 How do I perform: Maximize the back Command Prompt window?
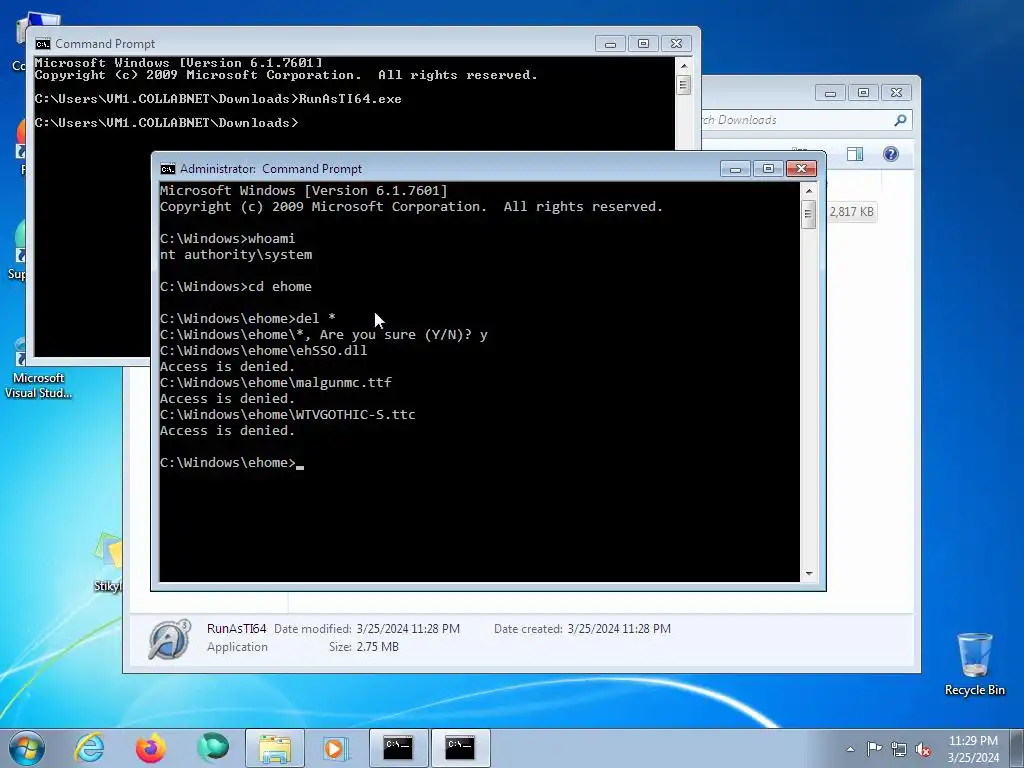pyautogui.click(x=643, y=44)
